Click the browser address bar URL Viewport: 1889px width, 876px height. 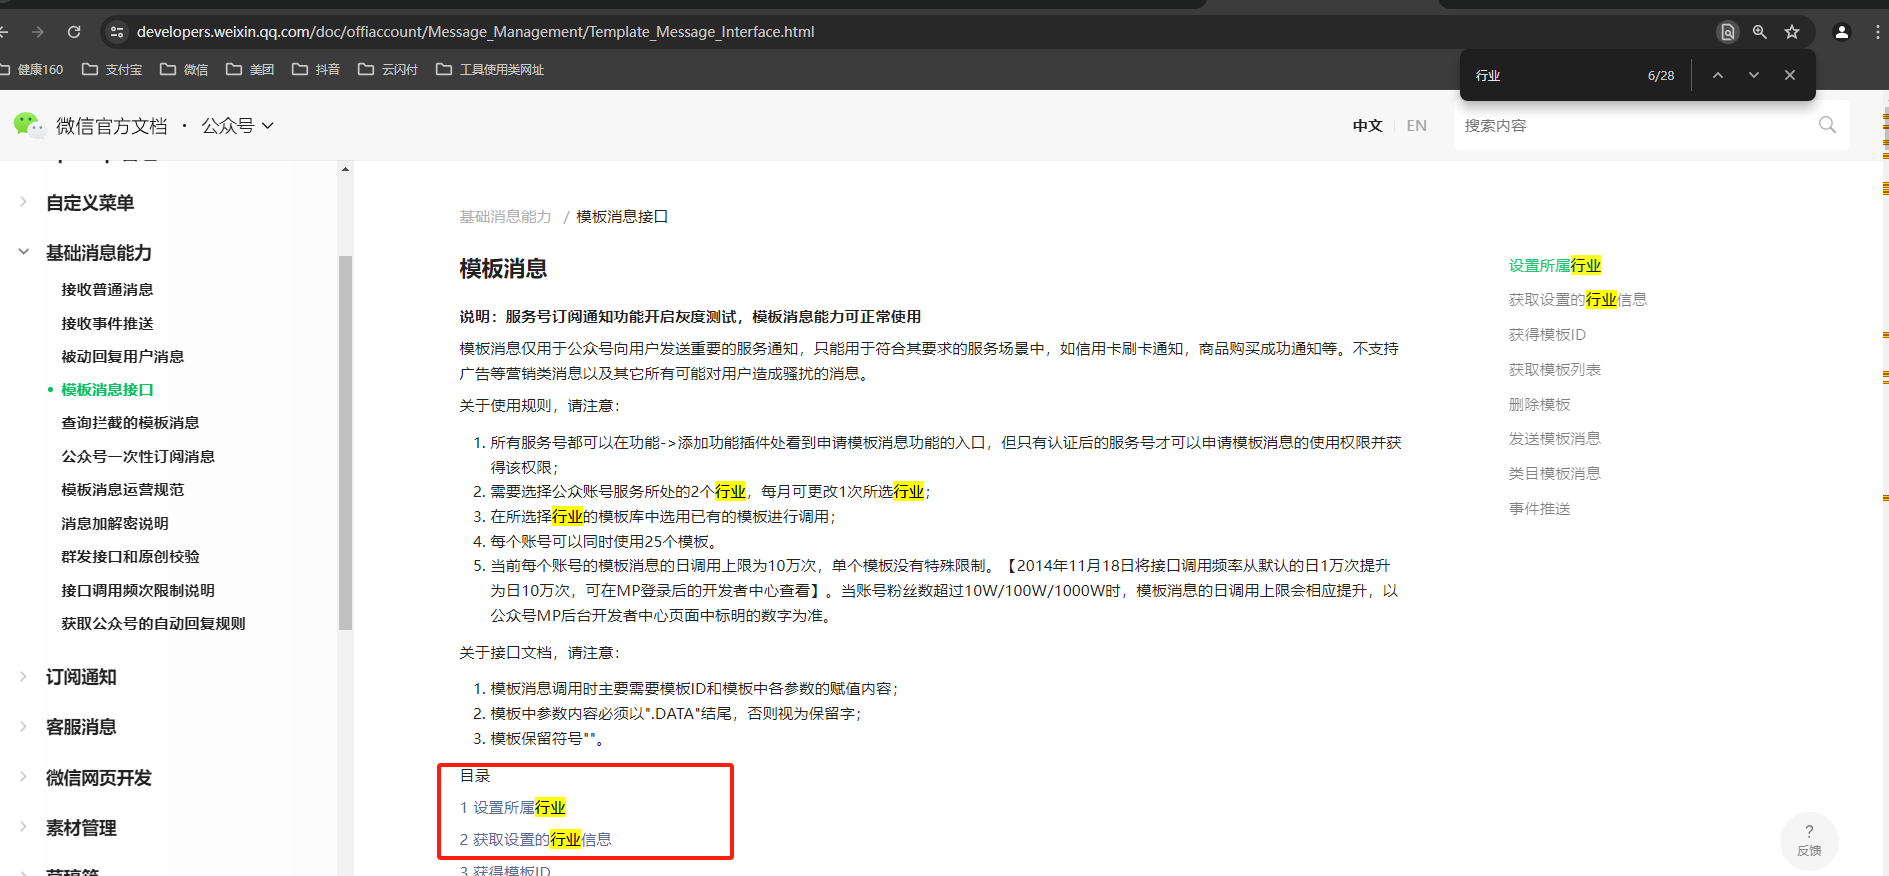[476, 32]
